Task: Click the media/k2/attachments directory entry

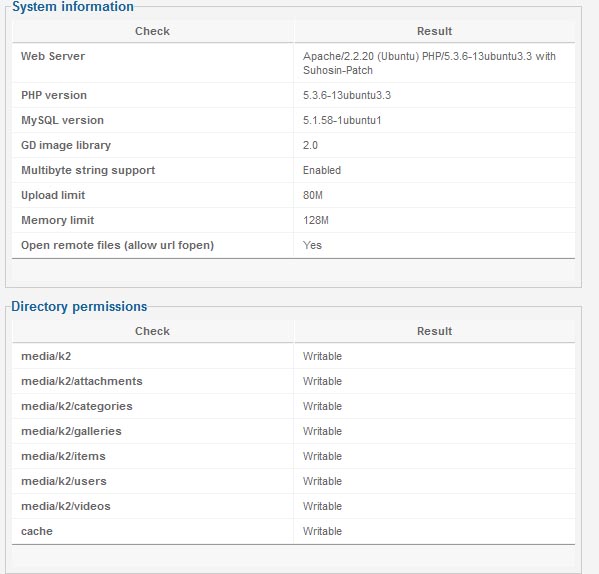Action: [82, 381]
